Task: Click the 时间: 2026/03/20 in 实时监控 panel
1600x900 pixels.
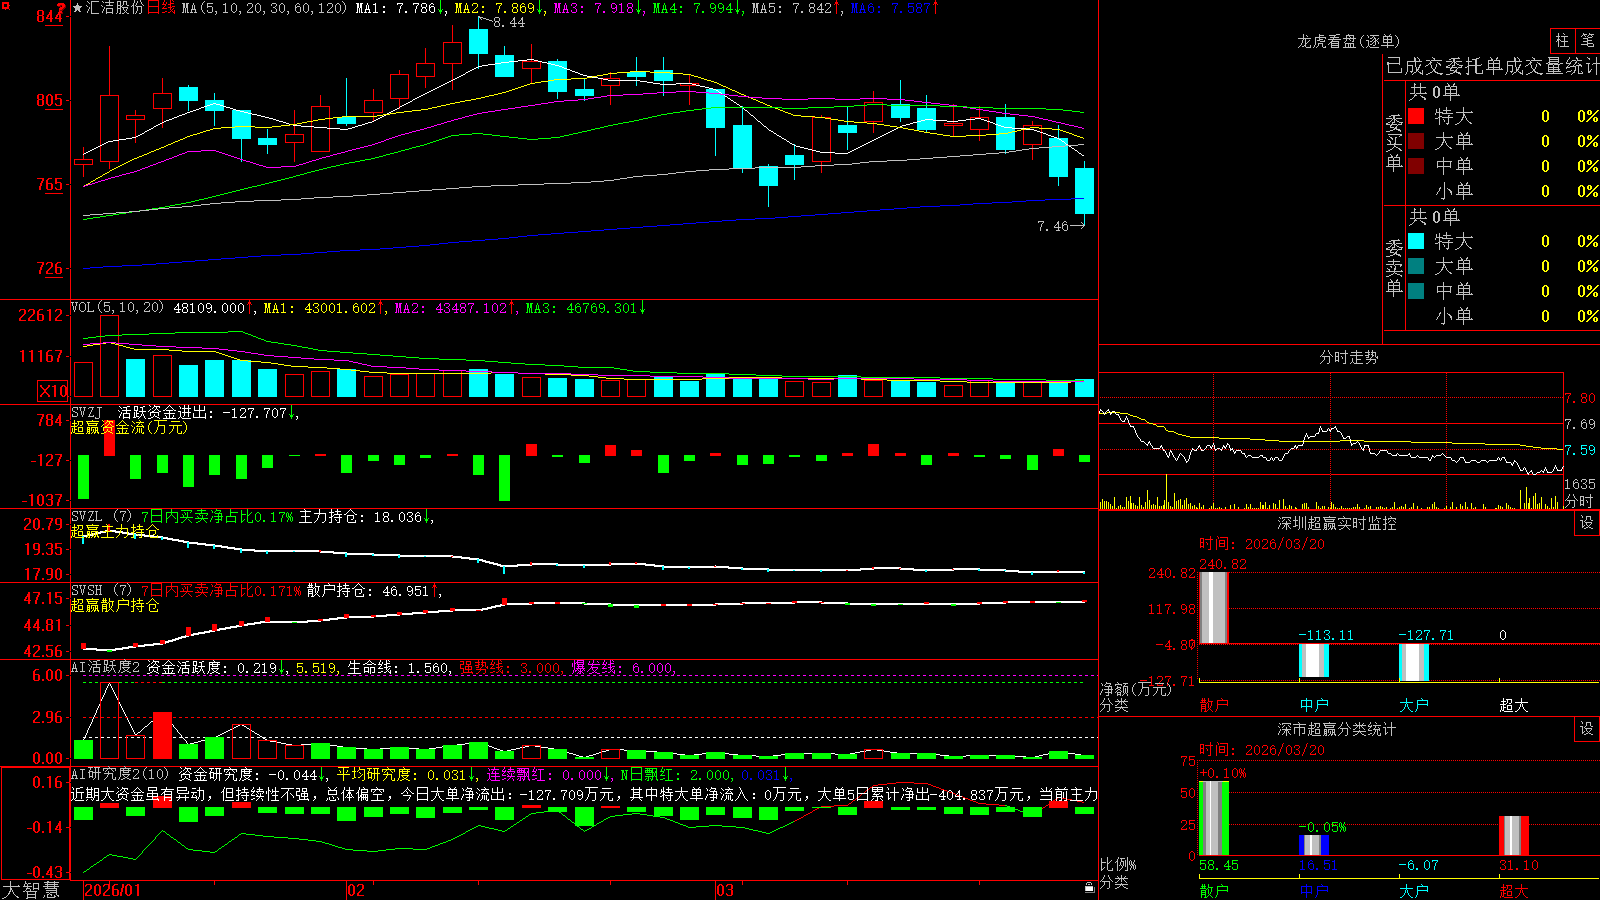Action: click(1262, 544)
